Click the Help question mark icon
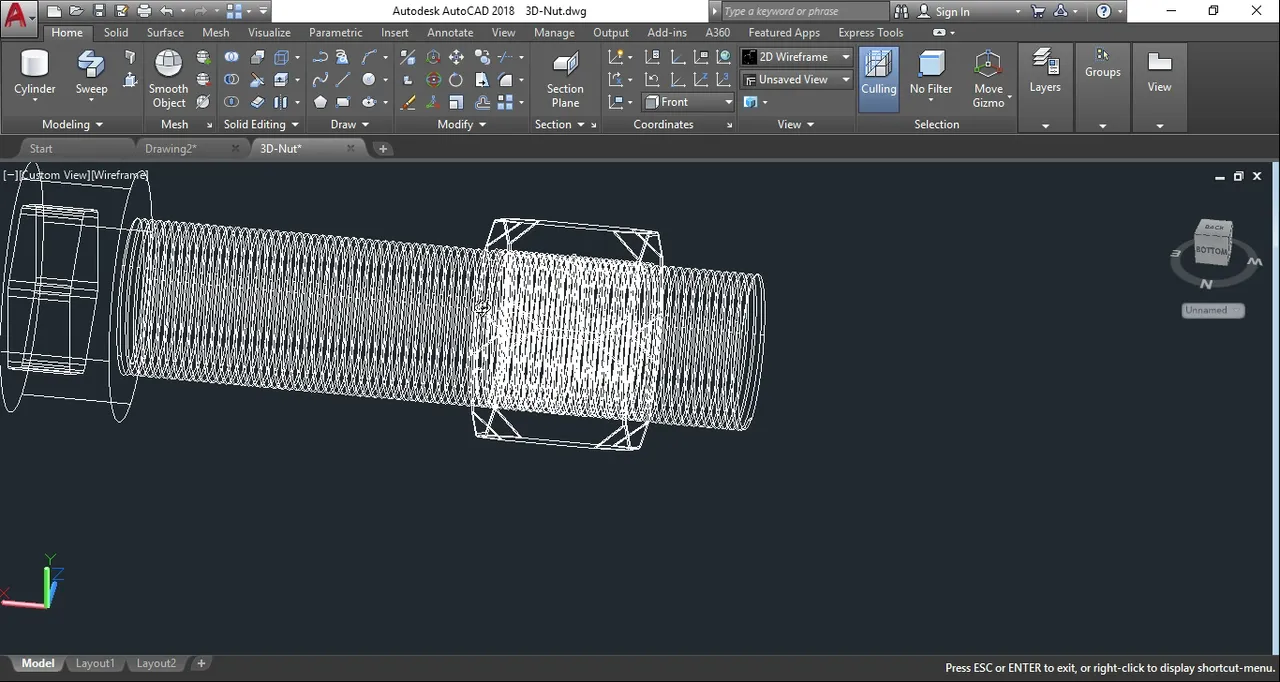 tap(1104, 11)
